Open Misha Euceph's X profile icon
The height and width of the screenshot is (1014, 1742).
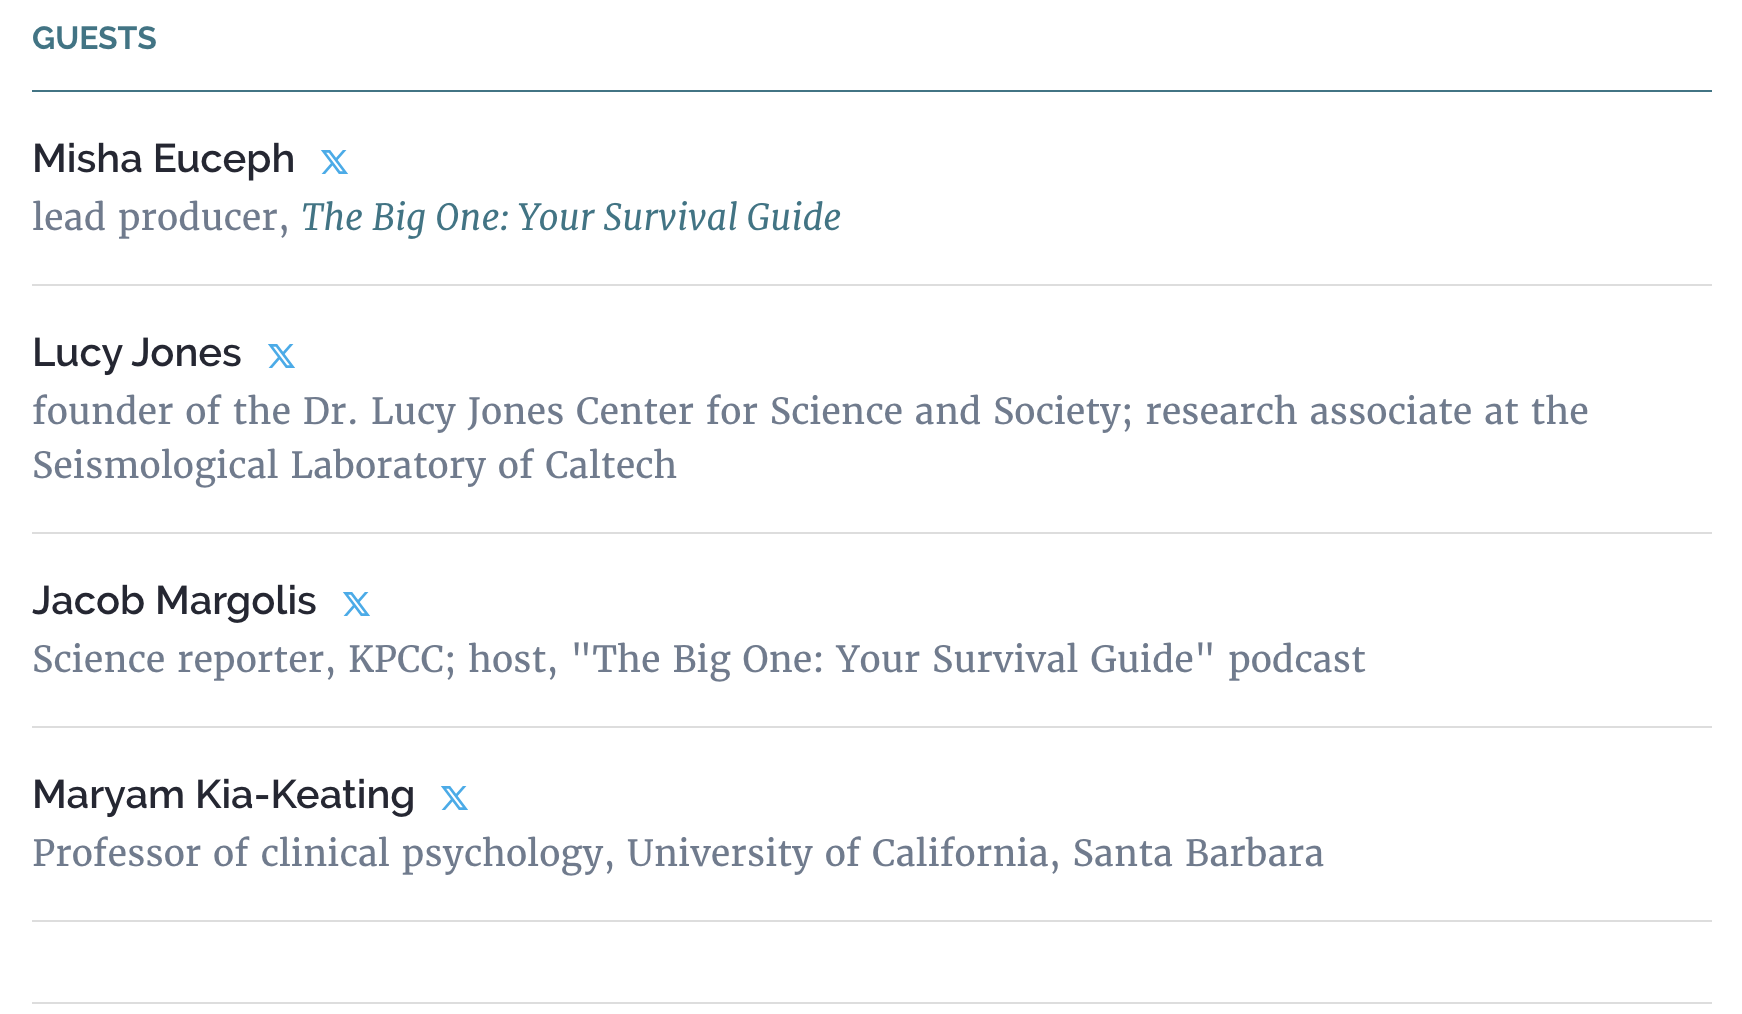click(334, 162)
